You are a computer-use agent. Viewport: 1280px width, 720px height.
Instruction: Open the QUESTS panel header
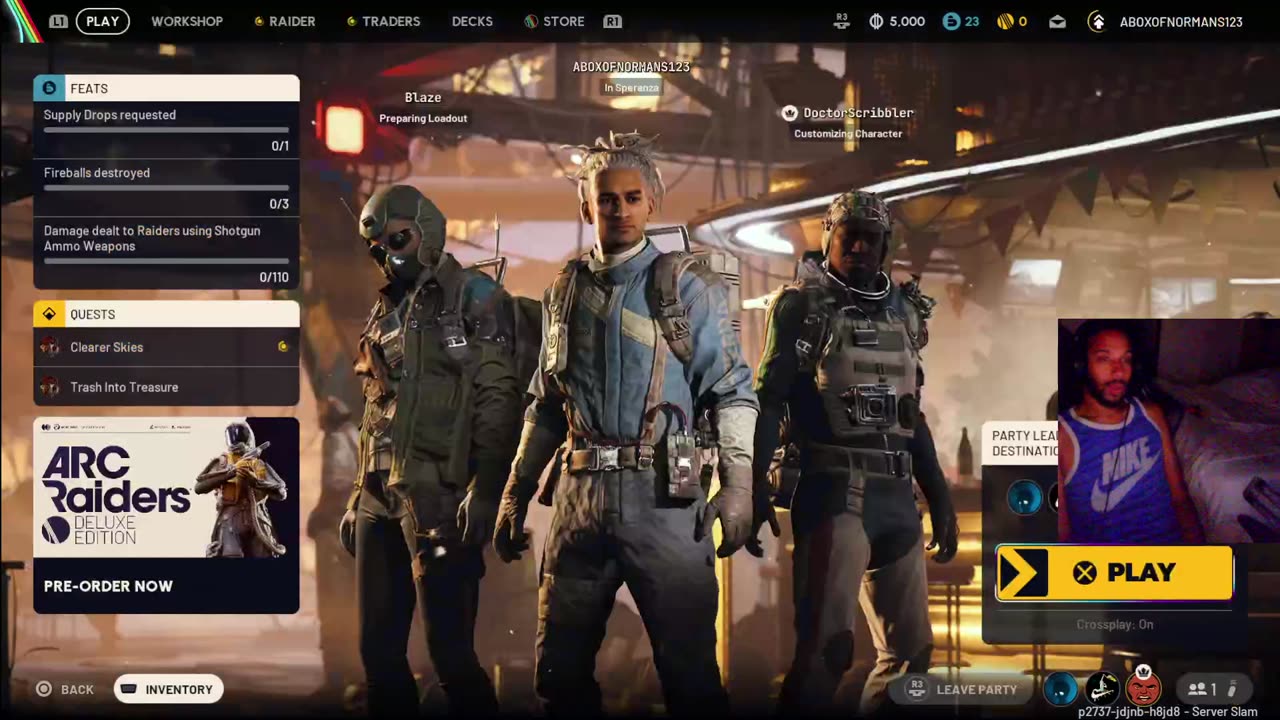coord(166,314)
